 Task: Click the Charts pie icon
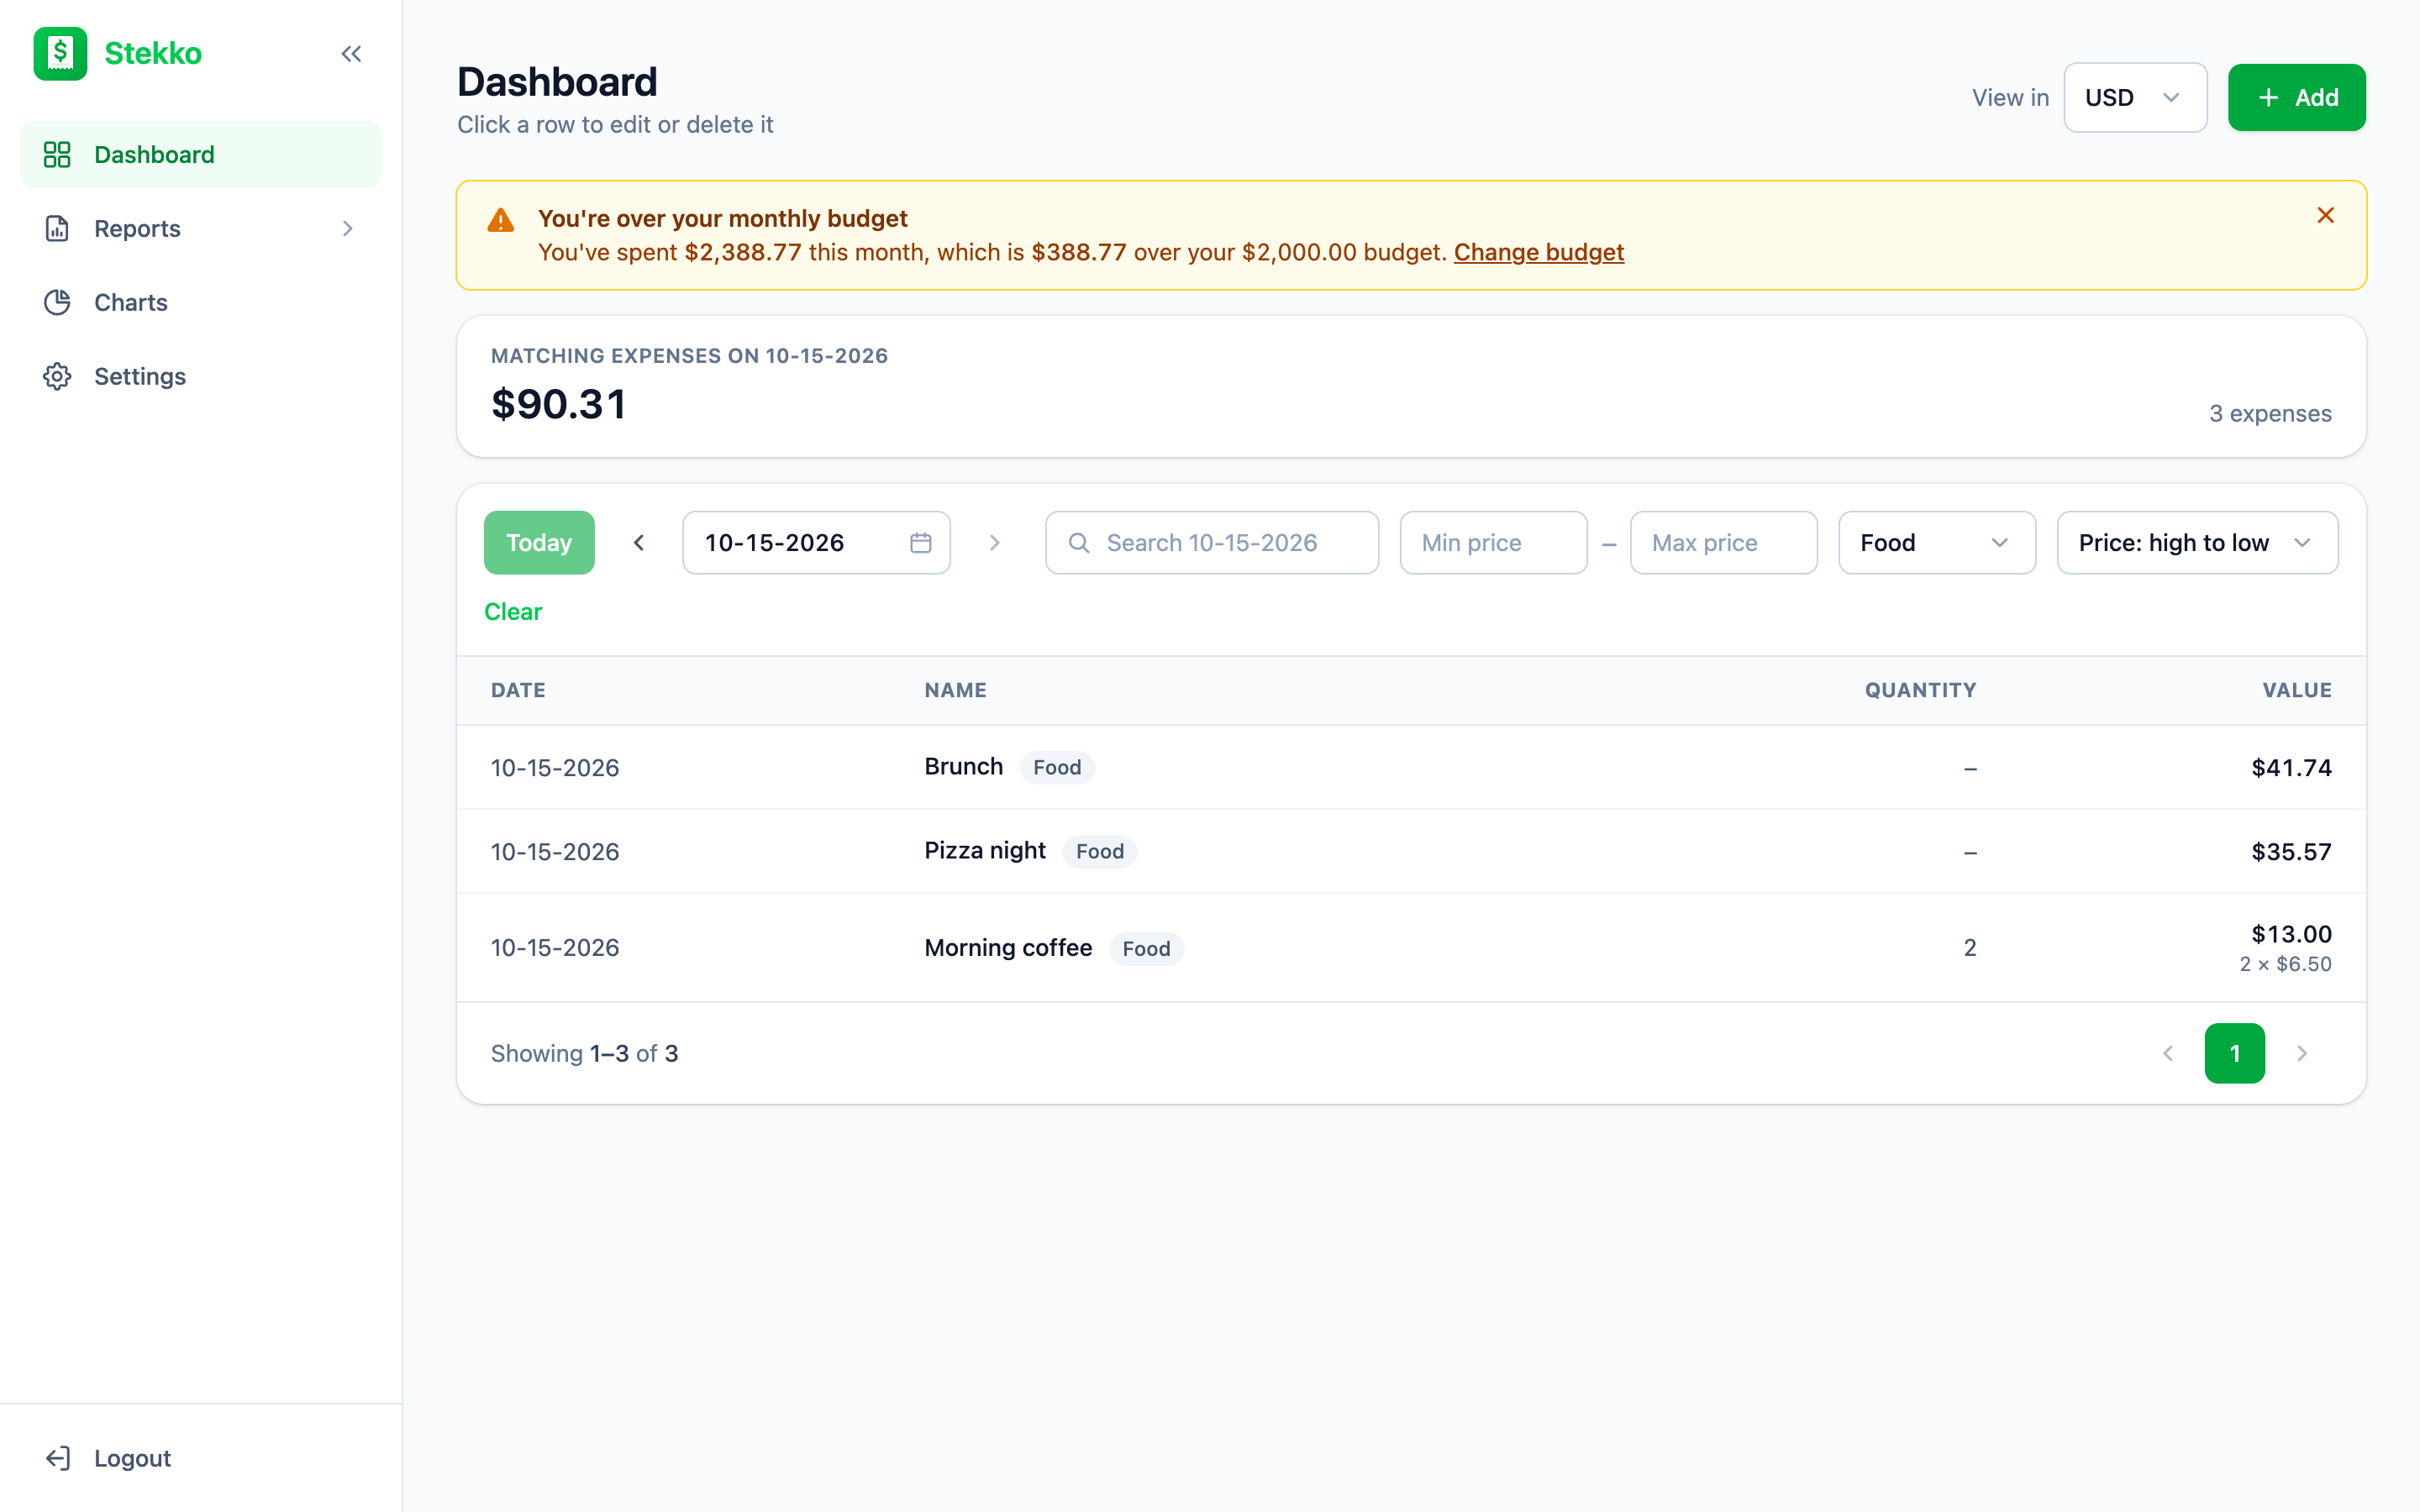point(57,302)
